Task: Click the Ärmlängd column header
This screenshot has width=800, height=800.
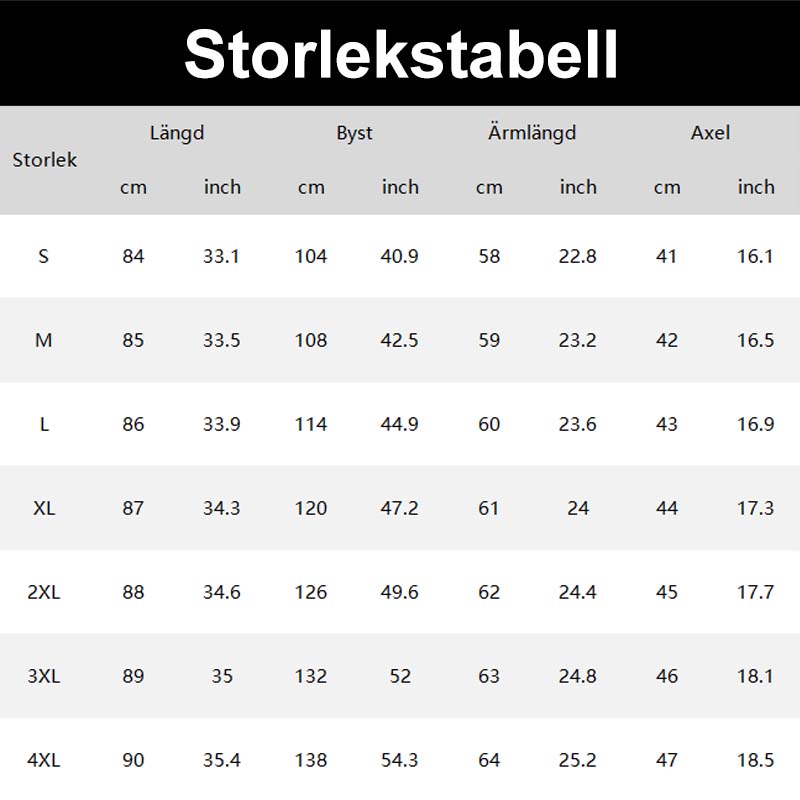Action: click(x=532, y=133)
